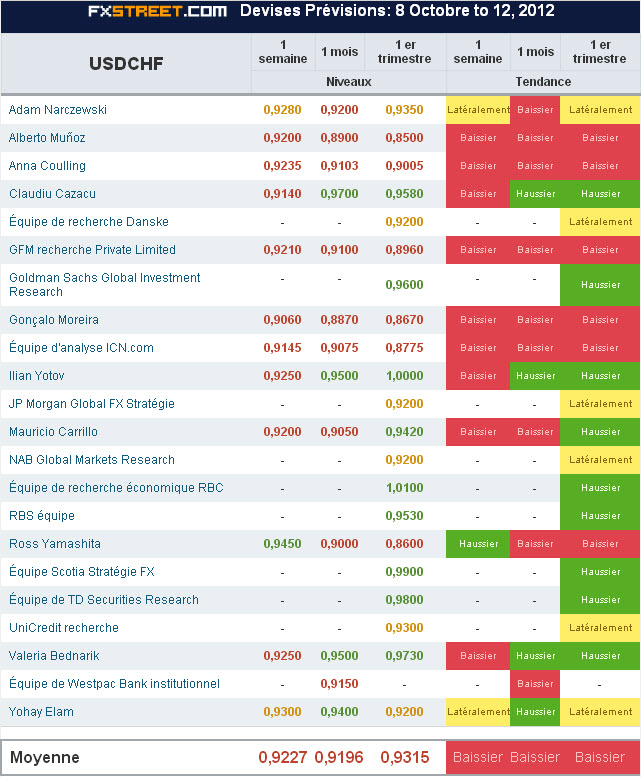Screen dimensions: 641x777
Task: Click the Moyenne row label
Action: pos(45,757)
